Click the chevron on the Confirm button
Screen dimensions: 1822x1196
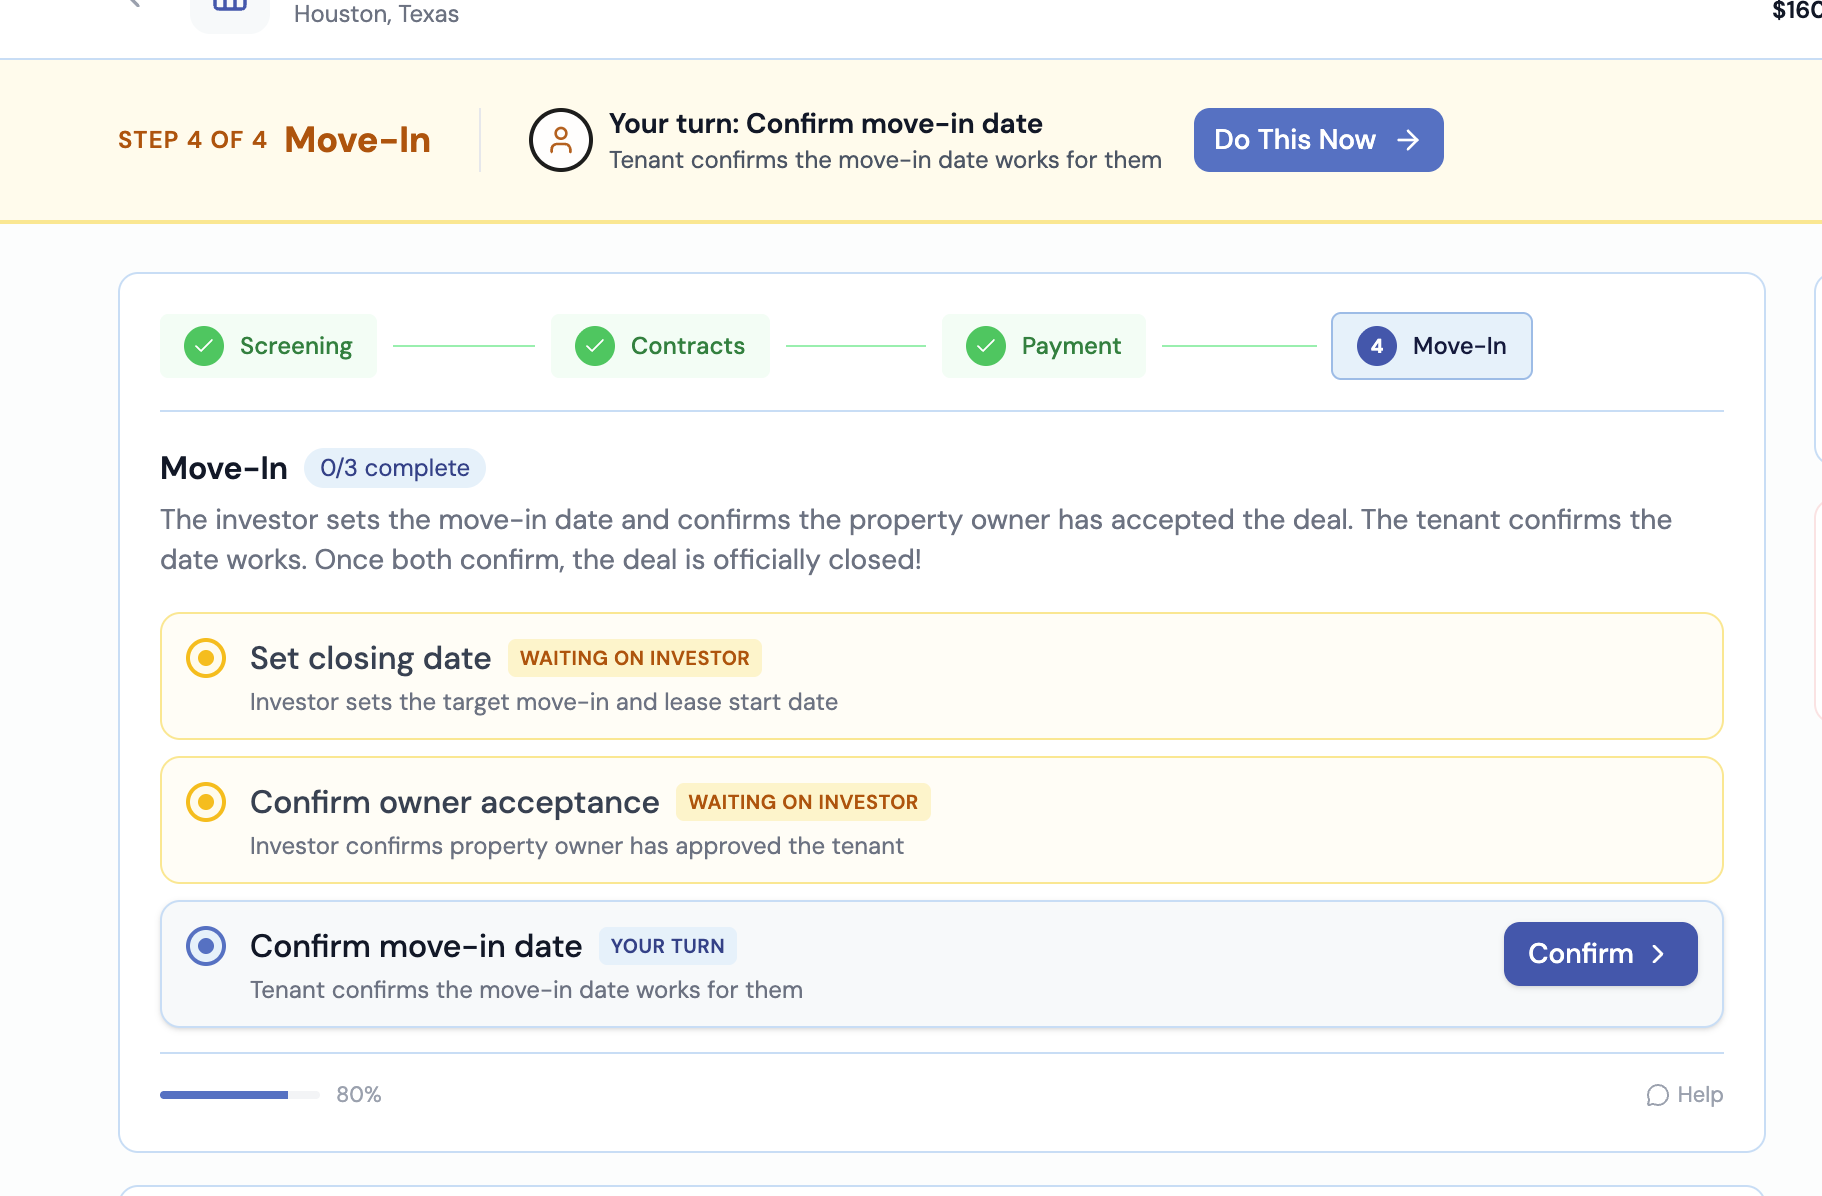[1658, 954]
